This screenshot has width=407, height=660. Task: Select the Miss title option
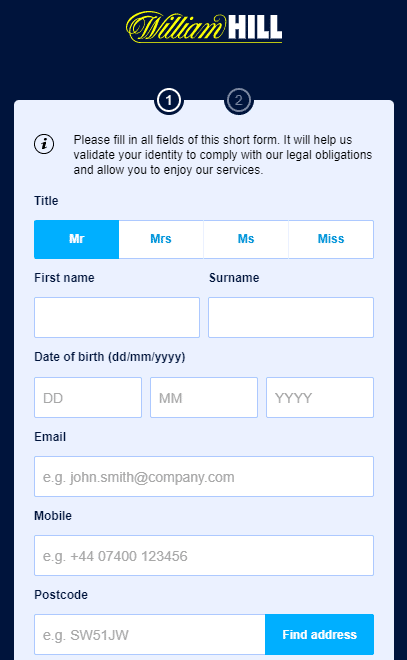(331, 239)
